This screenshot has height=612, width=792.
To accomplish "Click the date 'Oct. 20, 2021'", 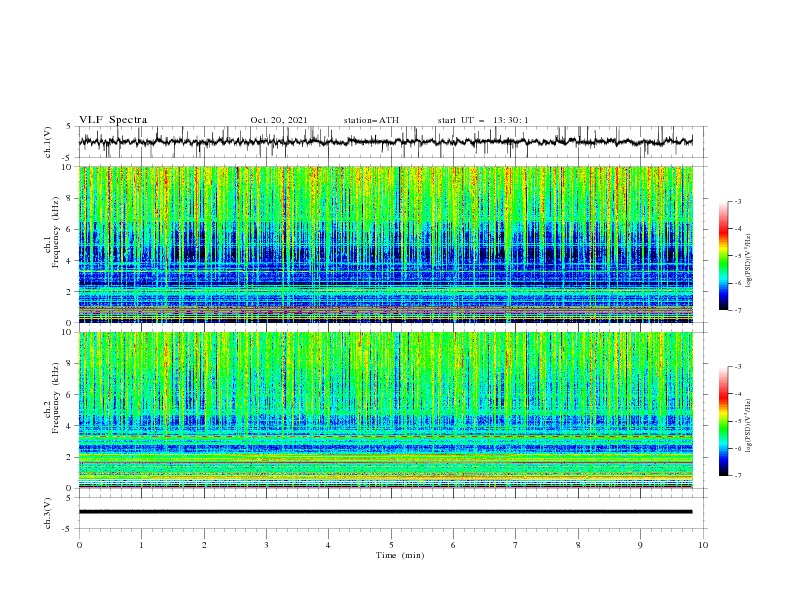I will coord(279,120).
